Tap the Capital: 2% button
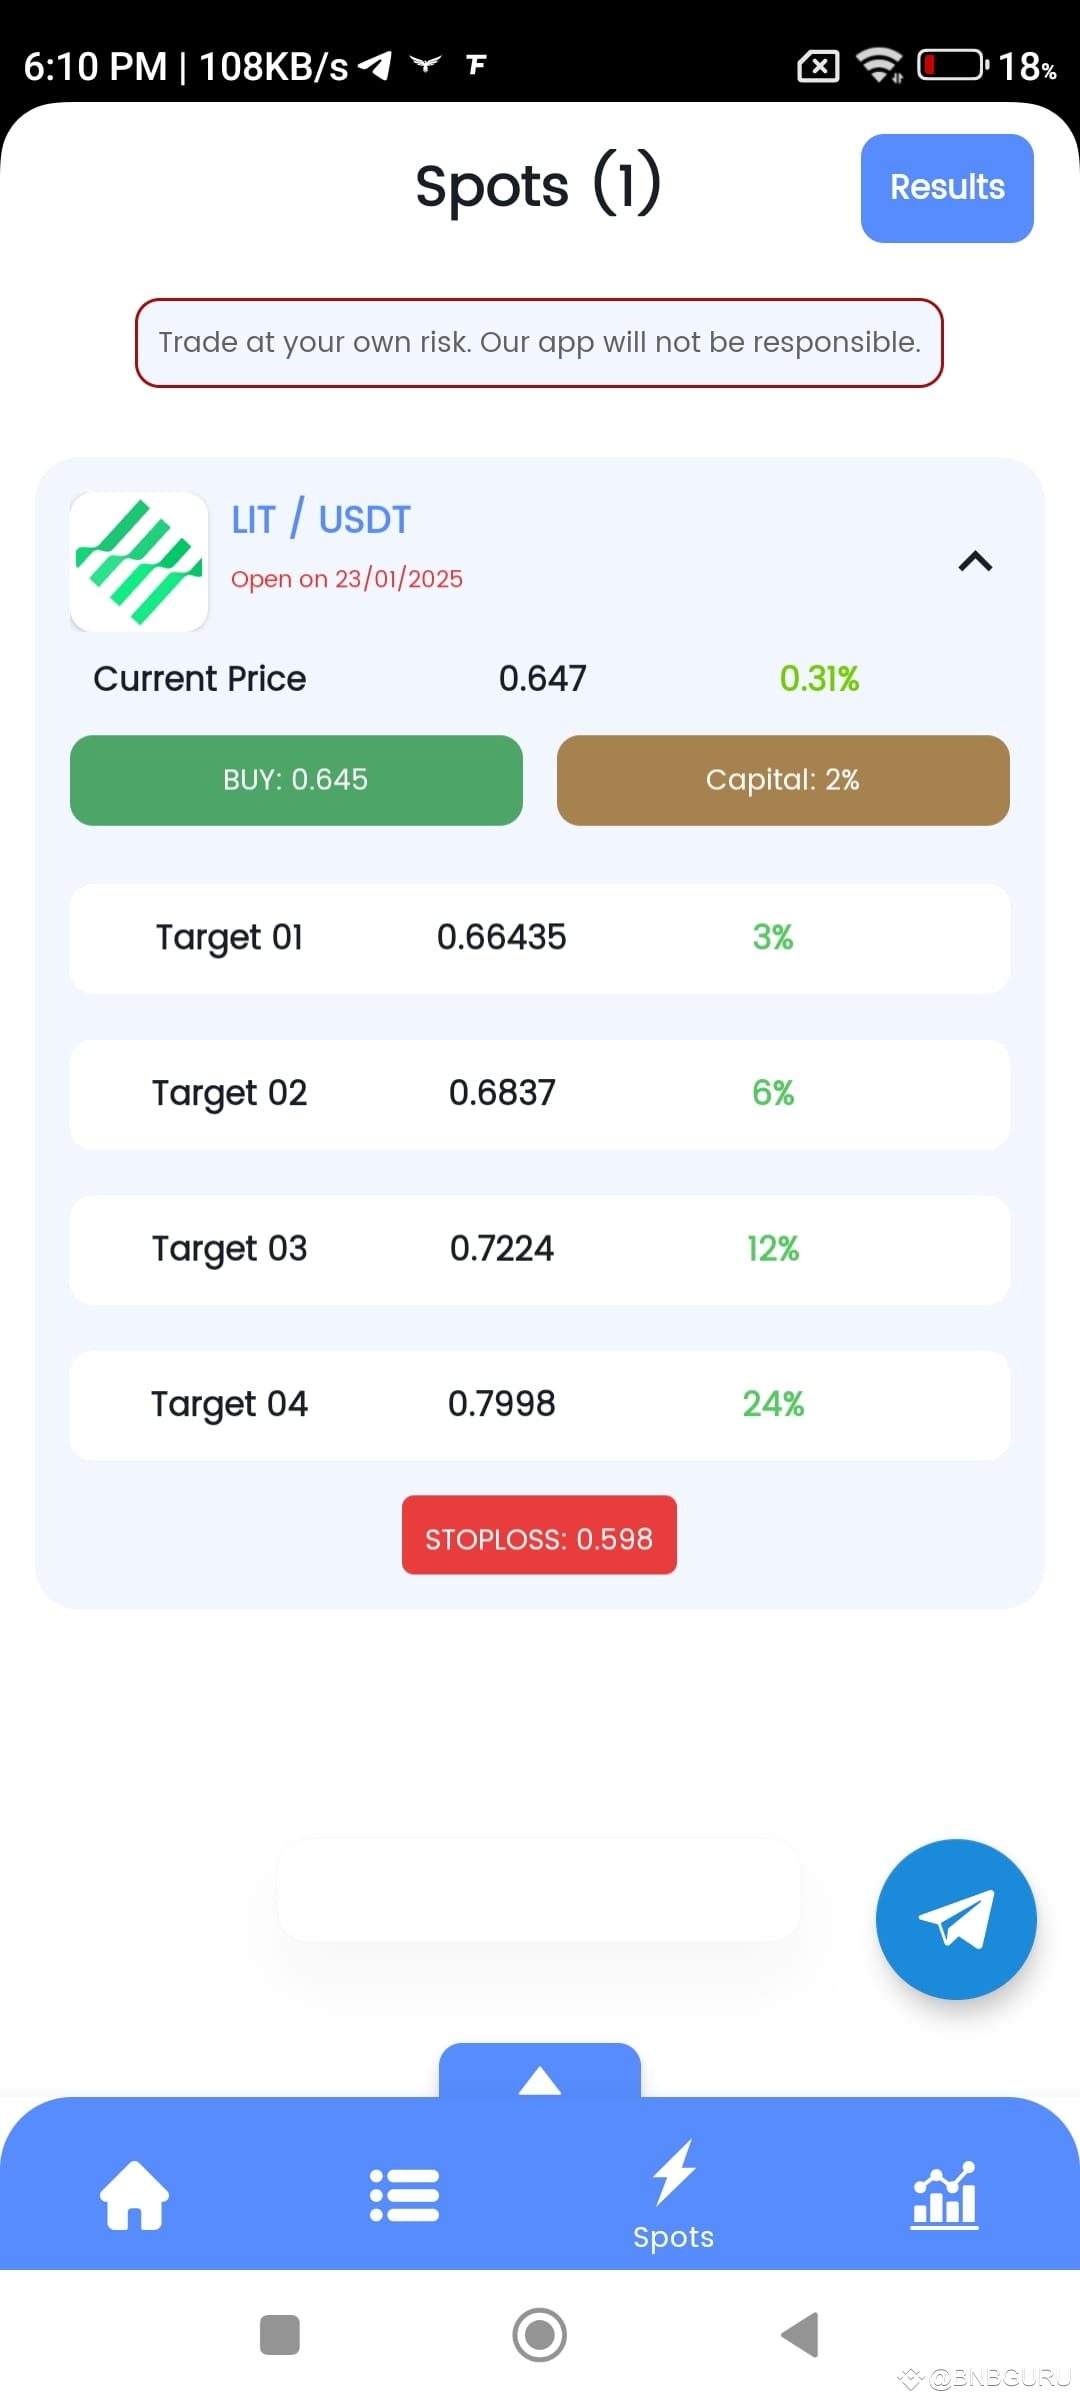Image resolution: width=1080 pixels, height=2400 pixels. point(783,780)
